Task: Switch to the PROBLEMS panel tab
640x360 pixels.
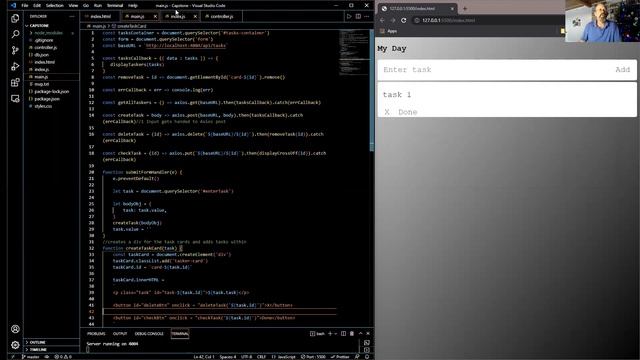Action: tap(96, 333)
